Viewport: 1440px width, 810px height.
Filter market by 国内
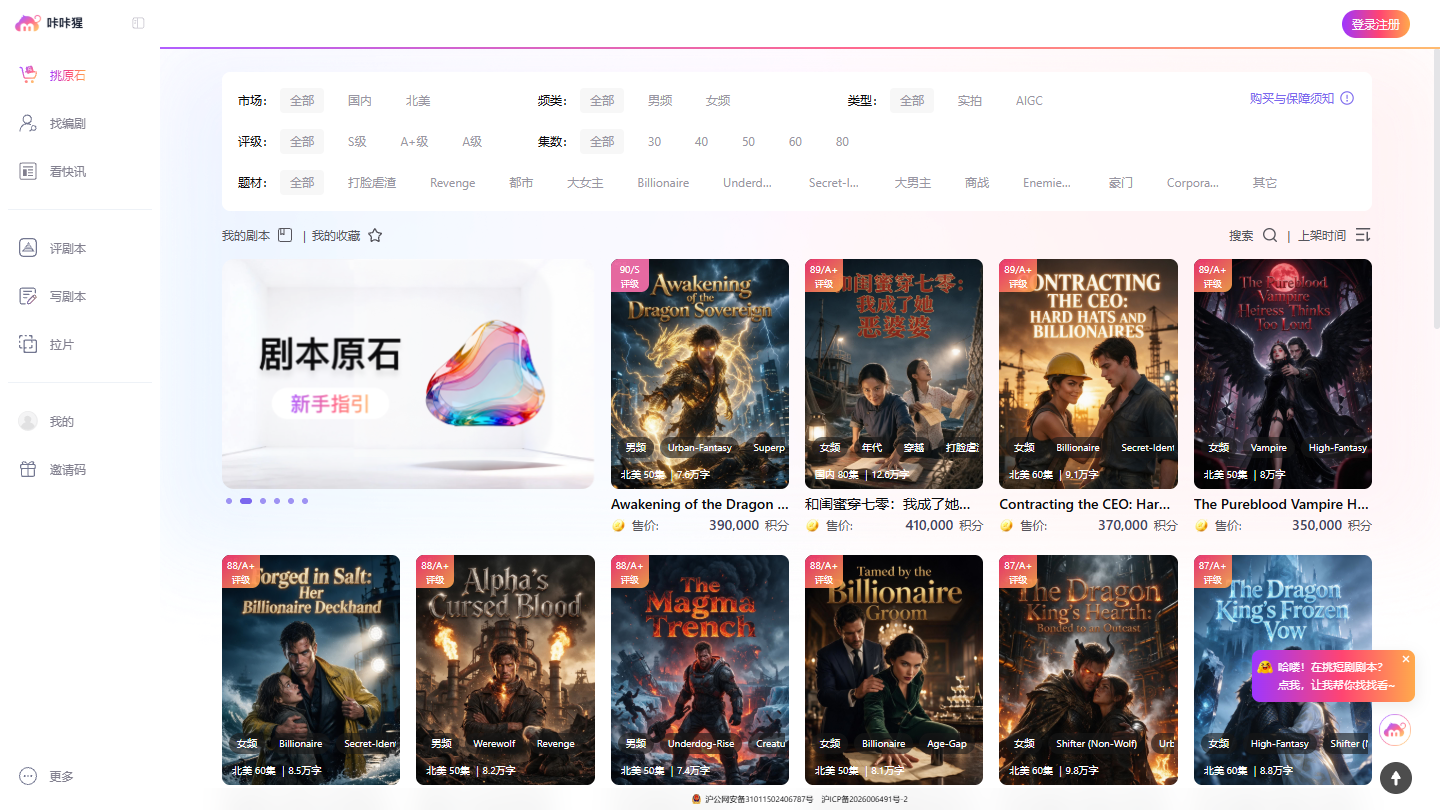pyautogui.click(x=360, y=100)
